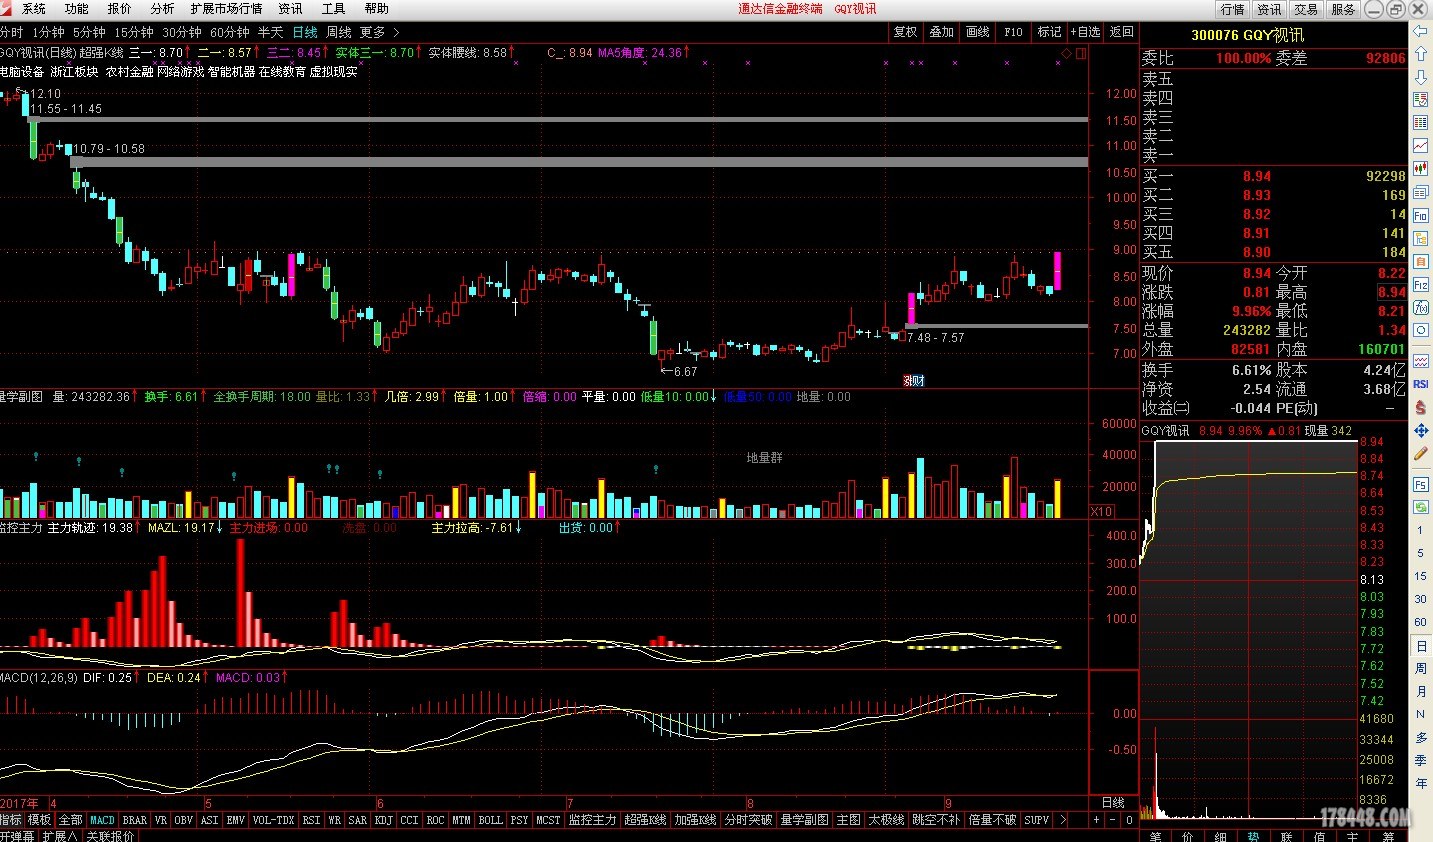
Task: Select the 月 monthly sidebar period
Action: [x=1420, y=691]
